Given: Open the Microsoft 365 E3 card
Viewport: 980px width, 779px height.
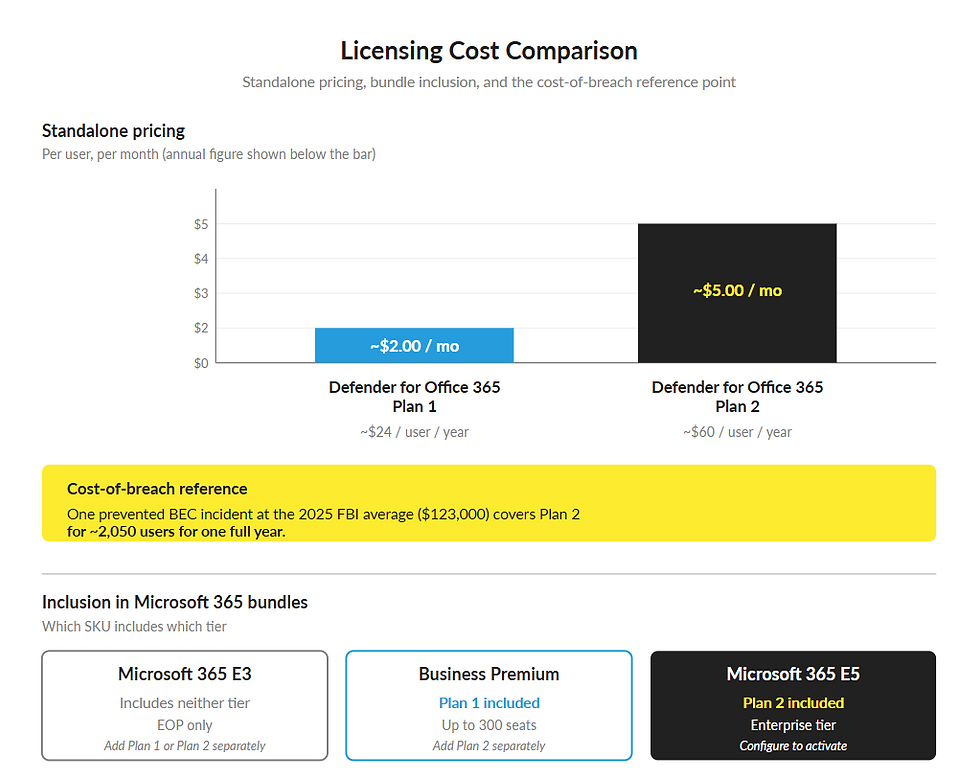Looking at the screenshot, I should [184, 706].
